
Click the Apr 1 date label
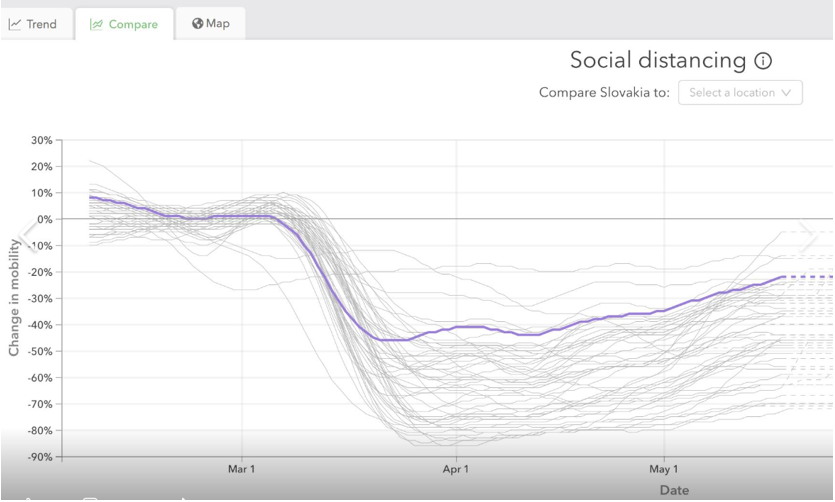pos(456,468)
